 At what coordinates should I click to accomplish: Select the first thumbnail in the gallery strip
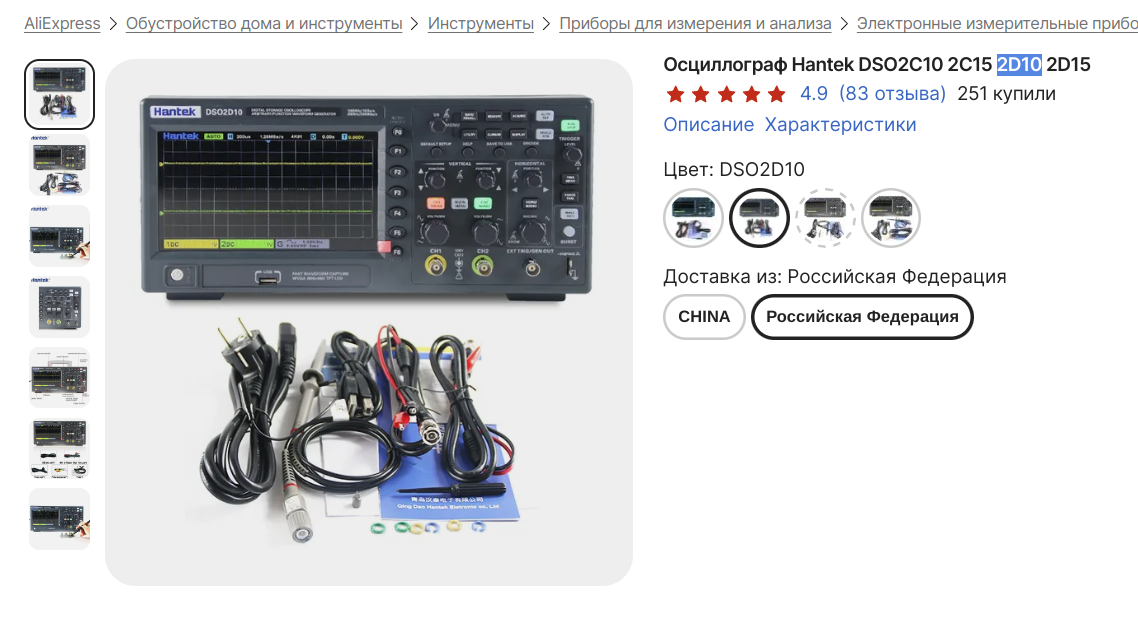[60, 94]
